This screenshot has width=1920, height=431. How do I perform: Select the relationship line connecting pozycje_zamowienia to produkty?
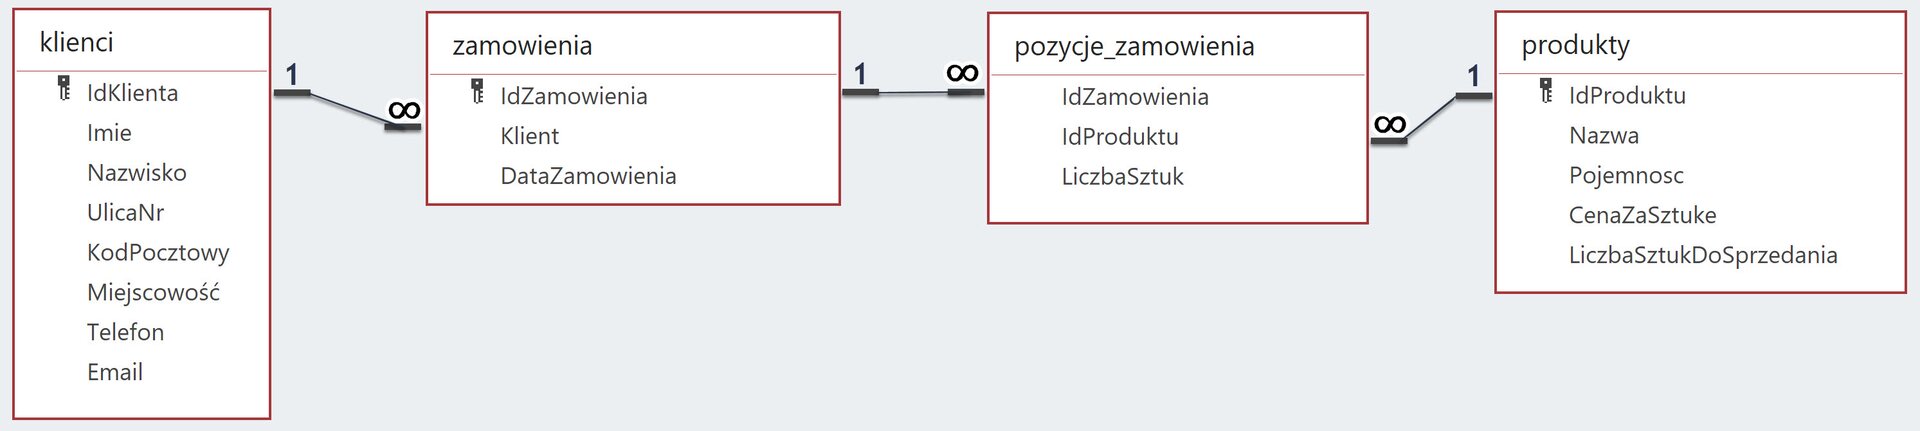pos(1431,118)
